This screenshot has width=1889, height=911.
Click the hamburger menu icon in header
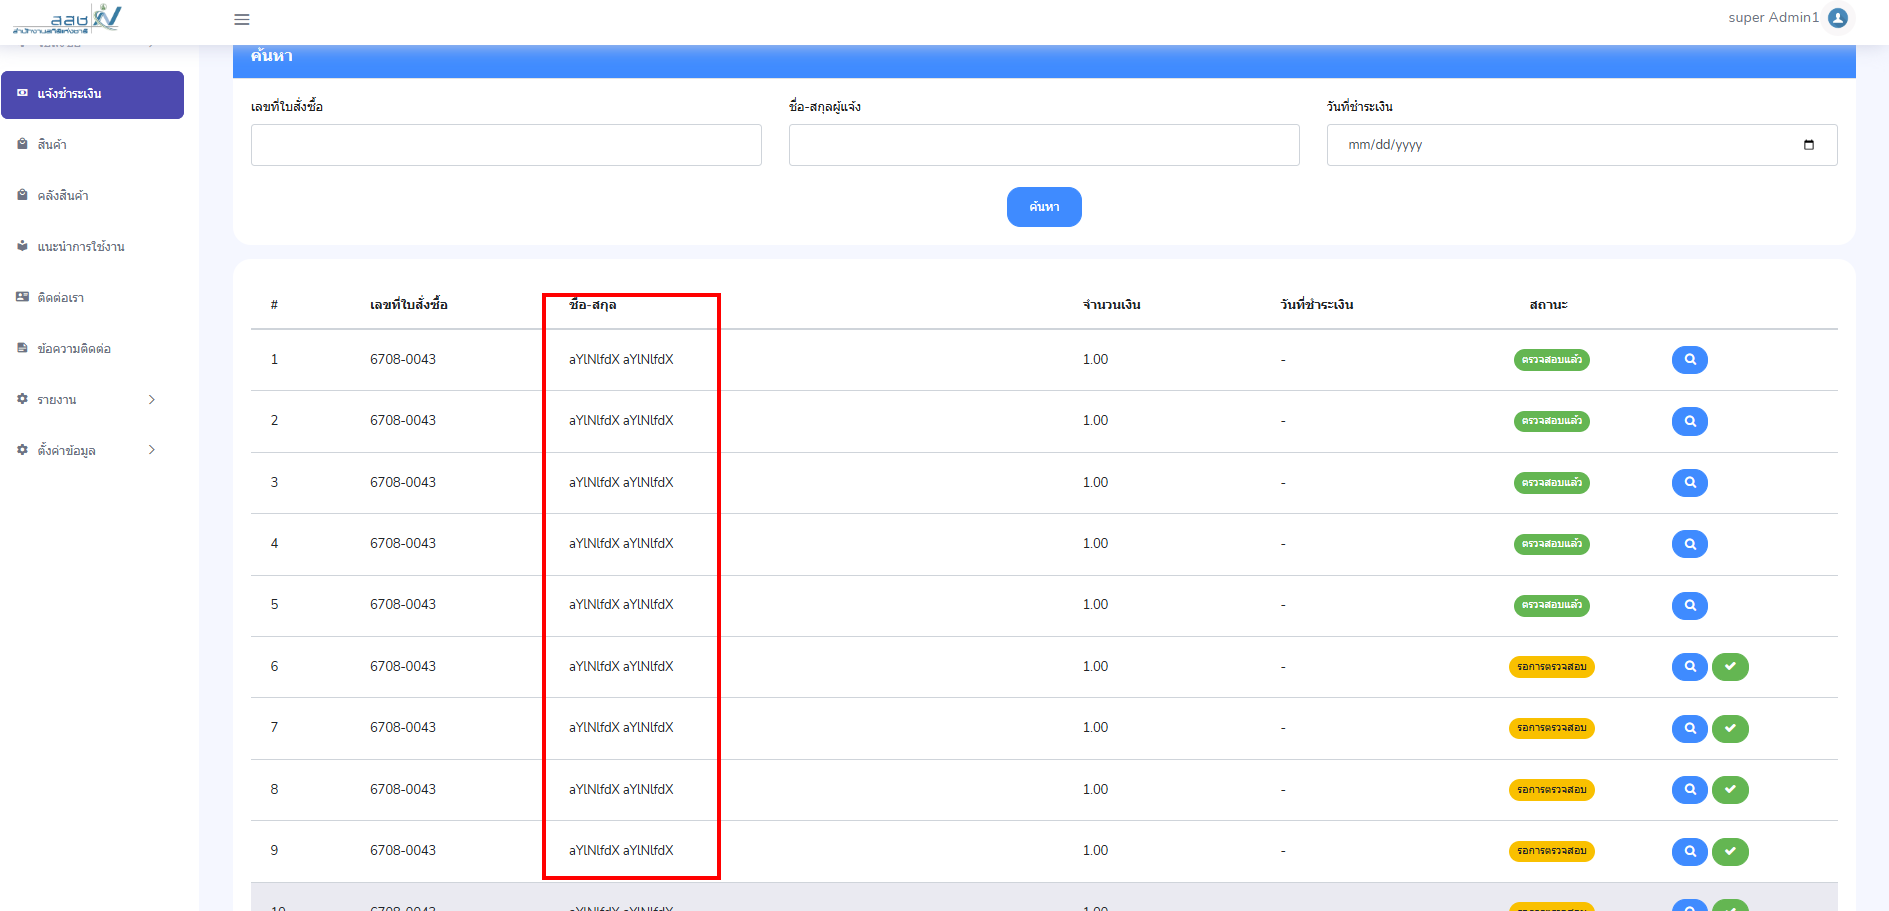tap(242, 19)
